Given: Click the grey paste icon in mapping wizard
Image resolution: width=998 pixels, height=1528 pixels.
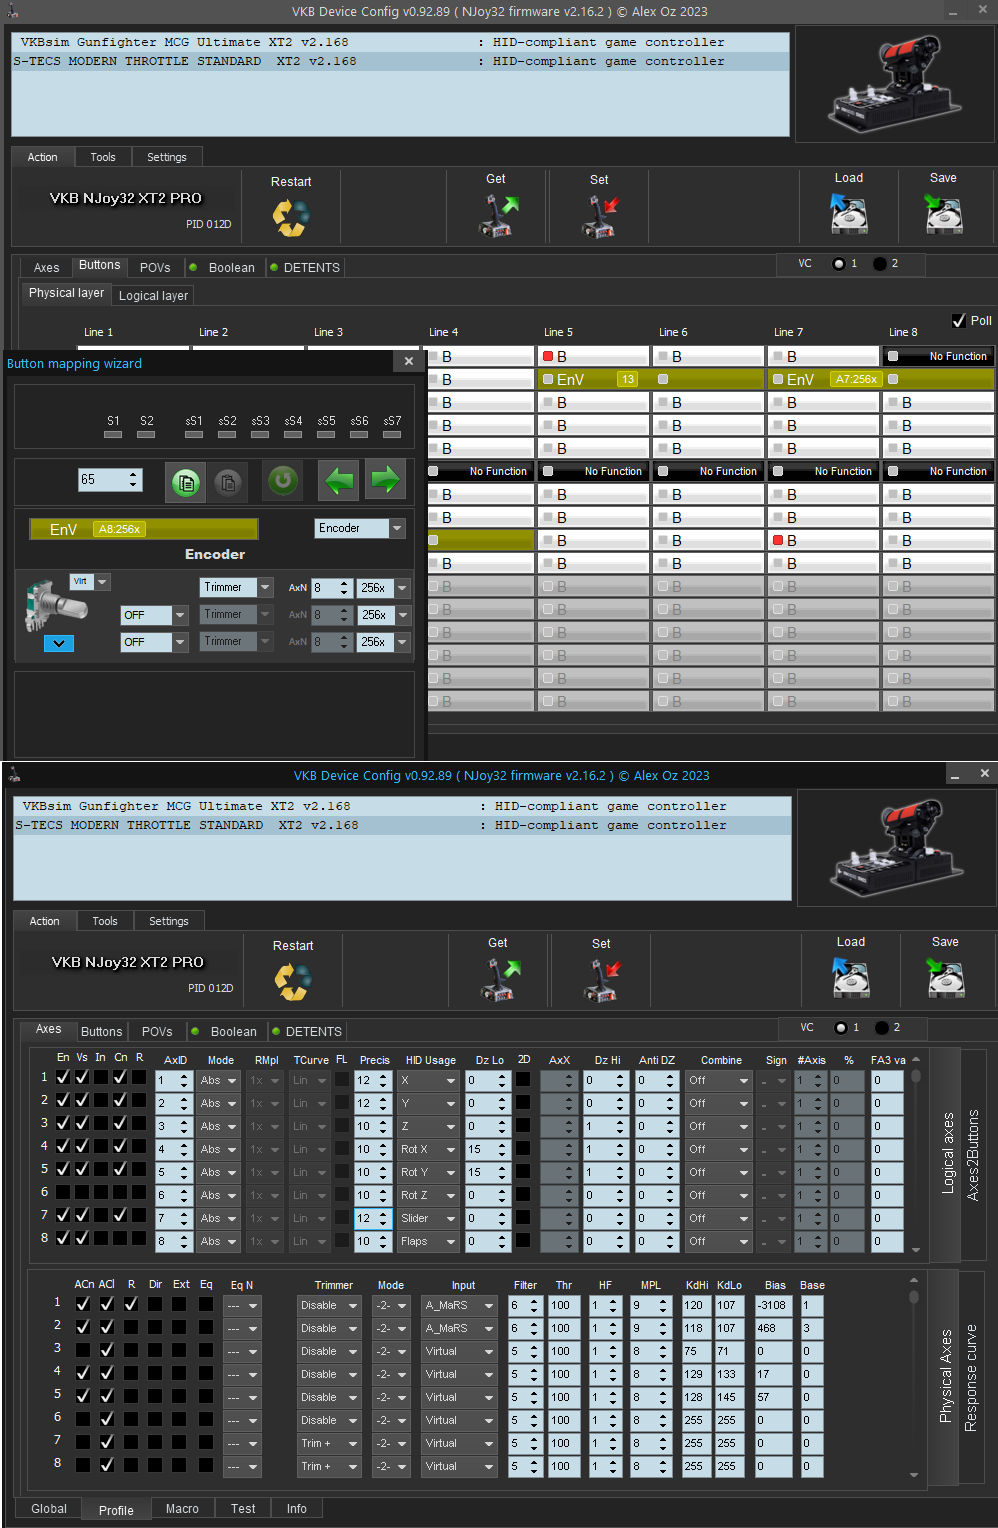Looking at the screenshot, I should coord(228,482).
